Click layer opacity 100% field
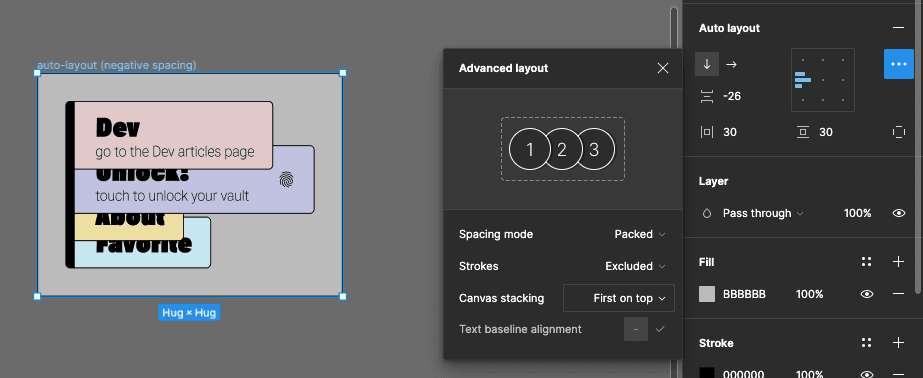923x378 pixels. coord(857,213)
